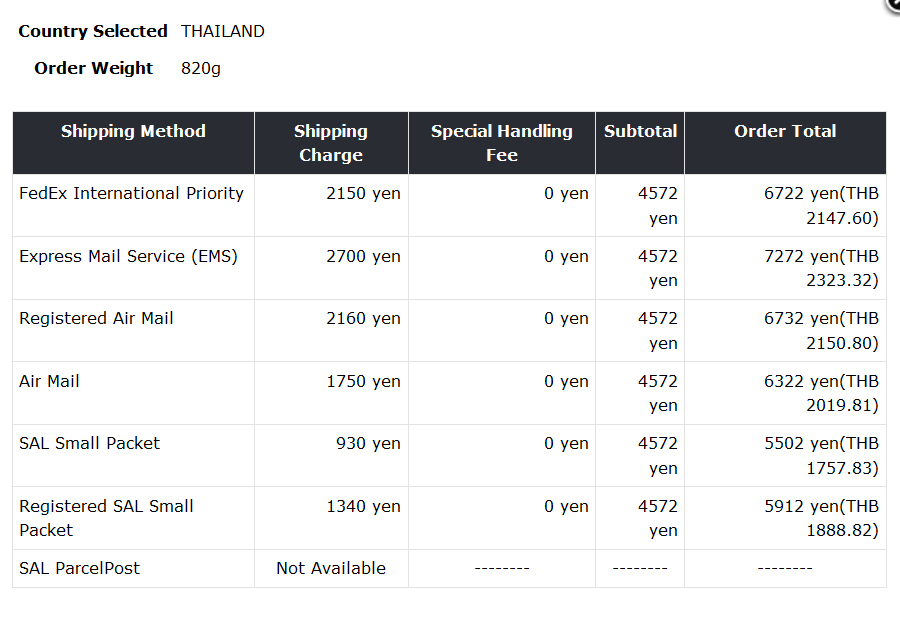The width and height of the screenshot is (900, 625).
Task: Select the FedEx International Priority row label
Action: coord(131,194)
